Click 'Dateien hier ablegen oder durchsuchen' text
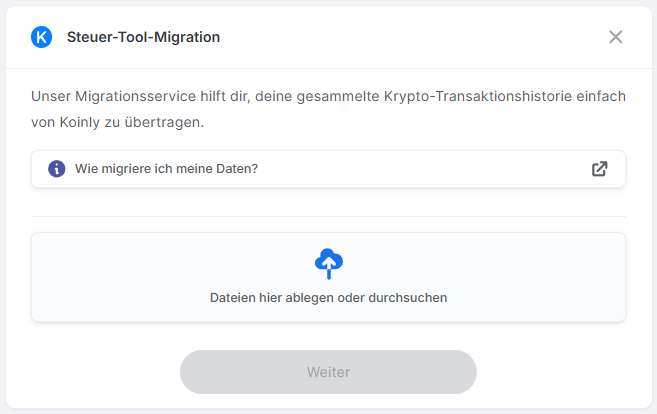The height and width of the screenshot is (414, 657). coord(328,298)
